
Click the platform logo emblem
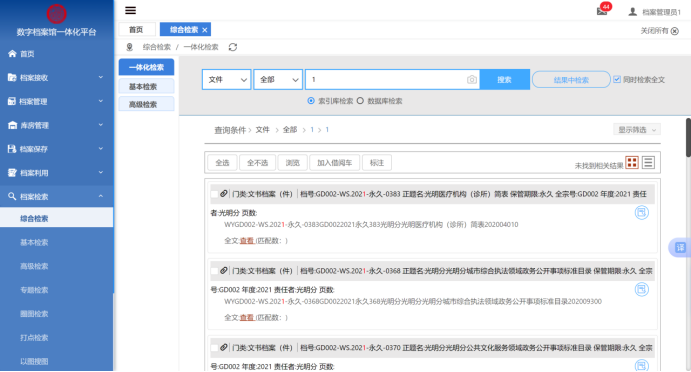coord(56,14)
